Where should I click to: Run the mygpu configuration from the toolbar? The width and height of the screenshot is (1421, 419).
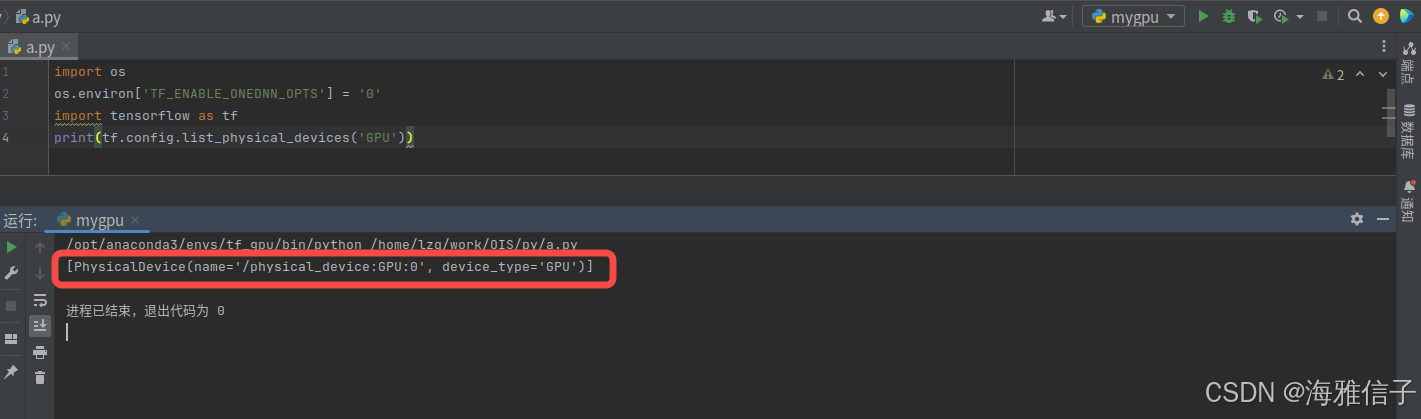(1204, 16)
